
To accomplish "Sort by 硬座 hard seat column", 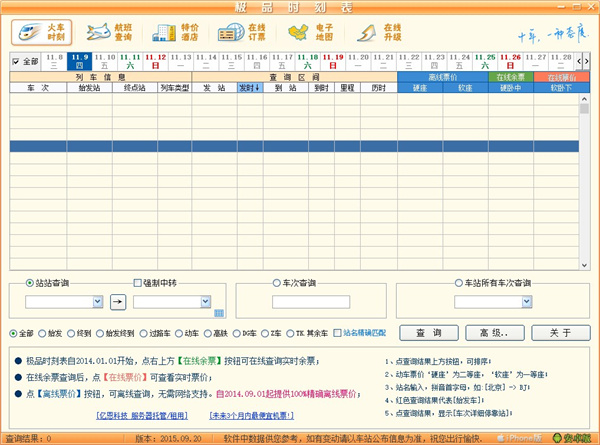I will (420, 88).
